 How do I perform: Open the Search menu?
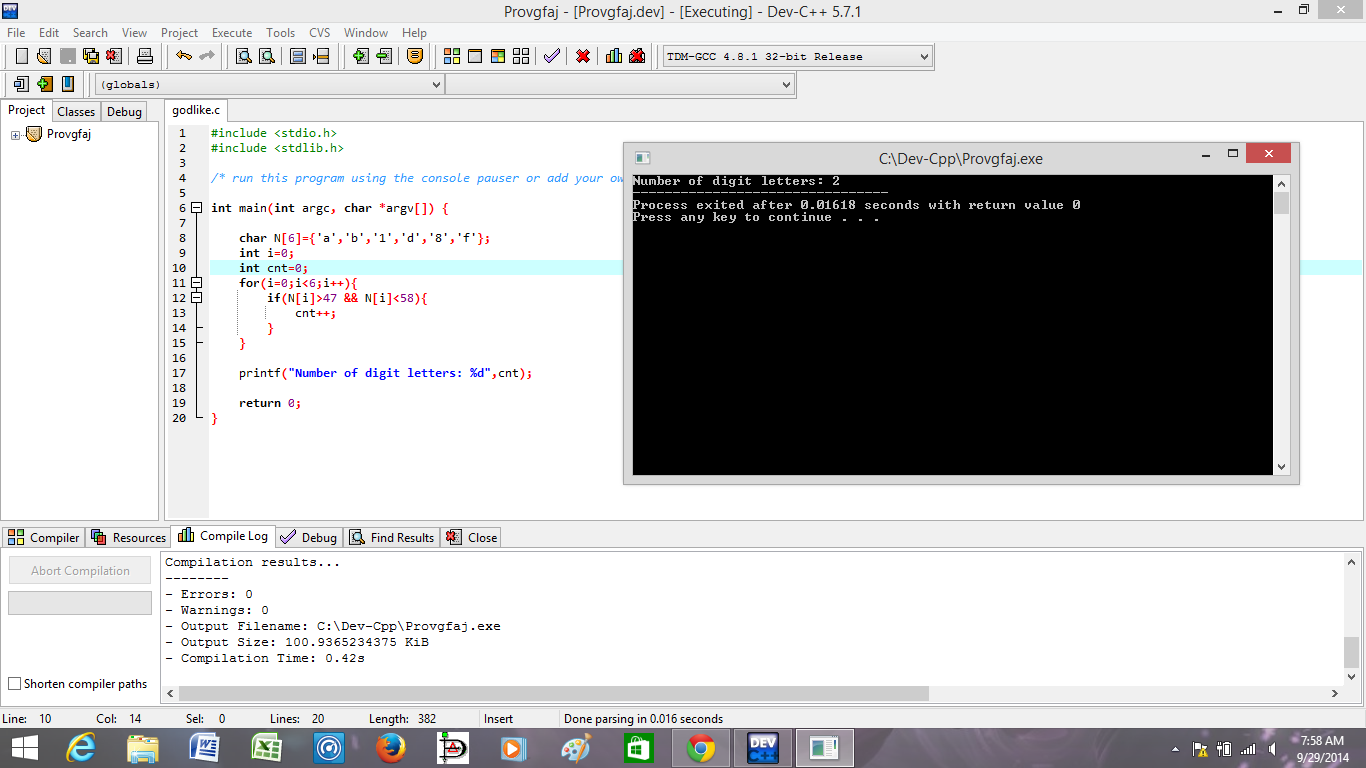[x=90, y=32]
